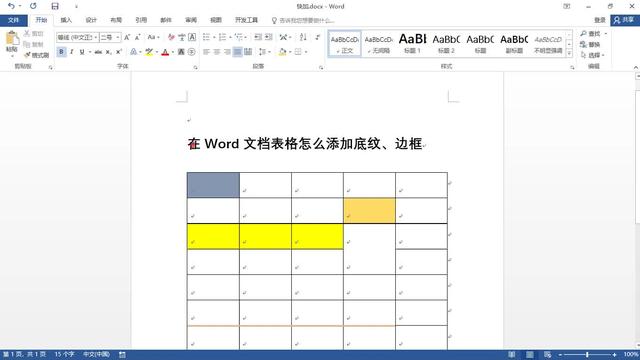Toggle Align Left paragraph alignment
The height and width of the screenshot is (360, 640).
pos(207,52)
